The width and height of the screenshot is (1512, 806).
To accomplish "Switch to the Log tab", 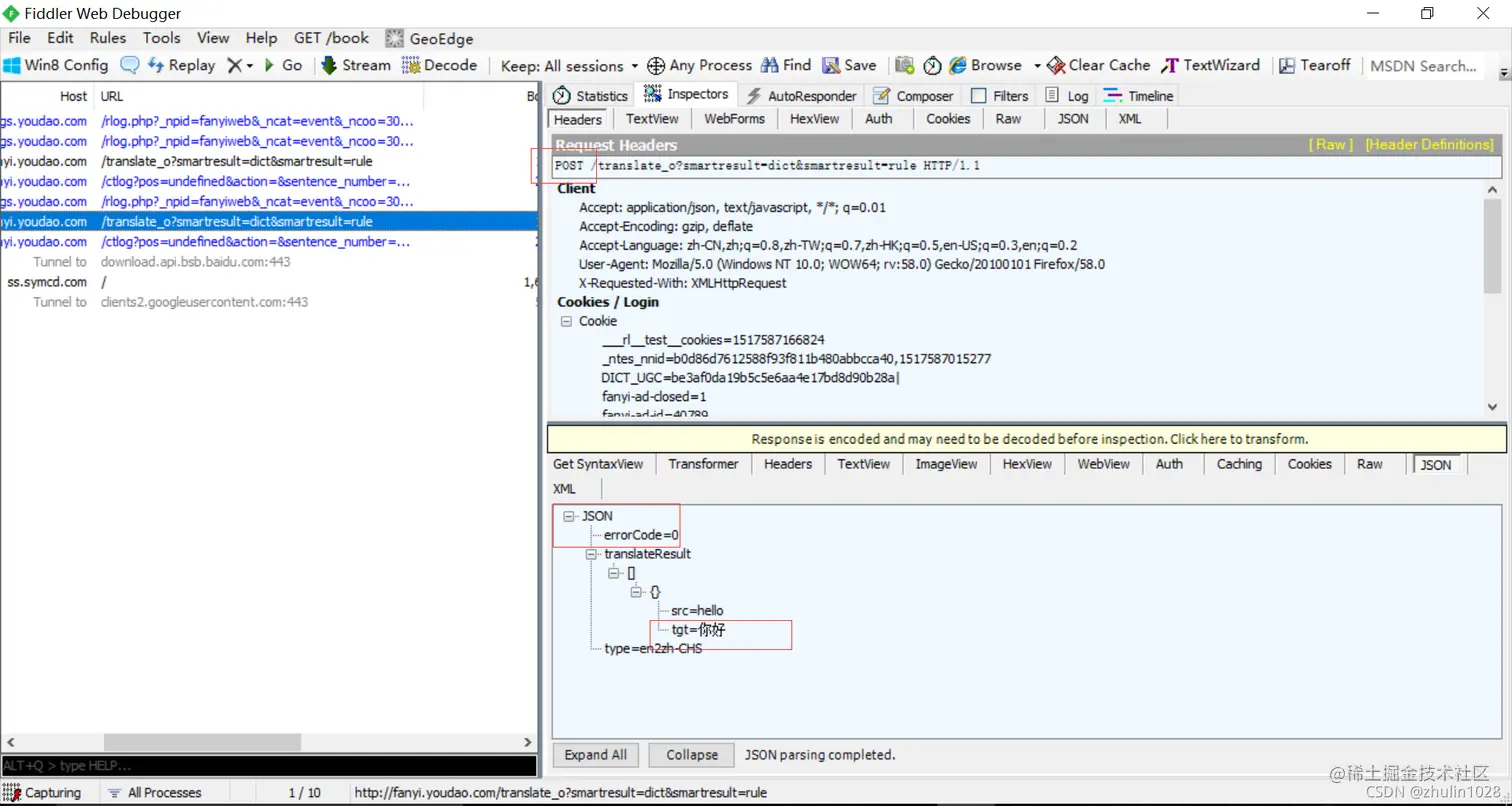I will coord(1066,96).
